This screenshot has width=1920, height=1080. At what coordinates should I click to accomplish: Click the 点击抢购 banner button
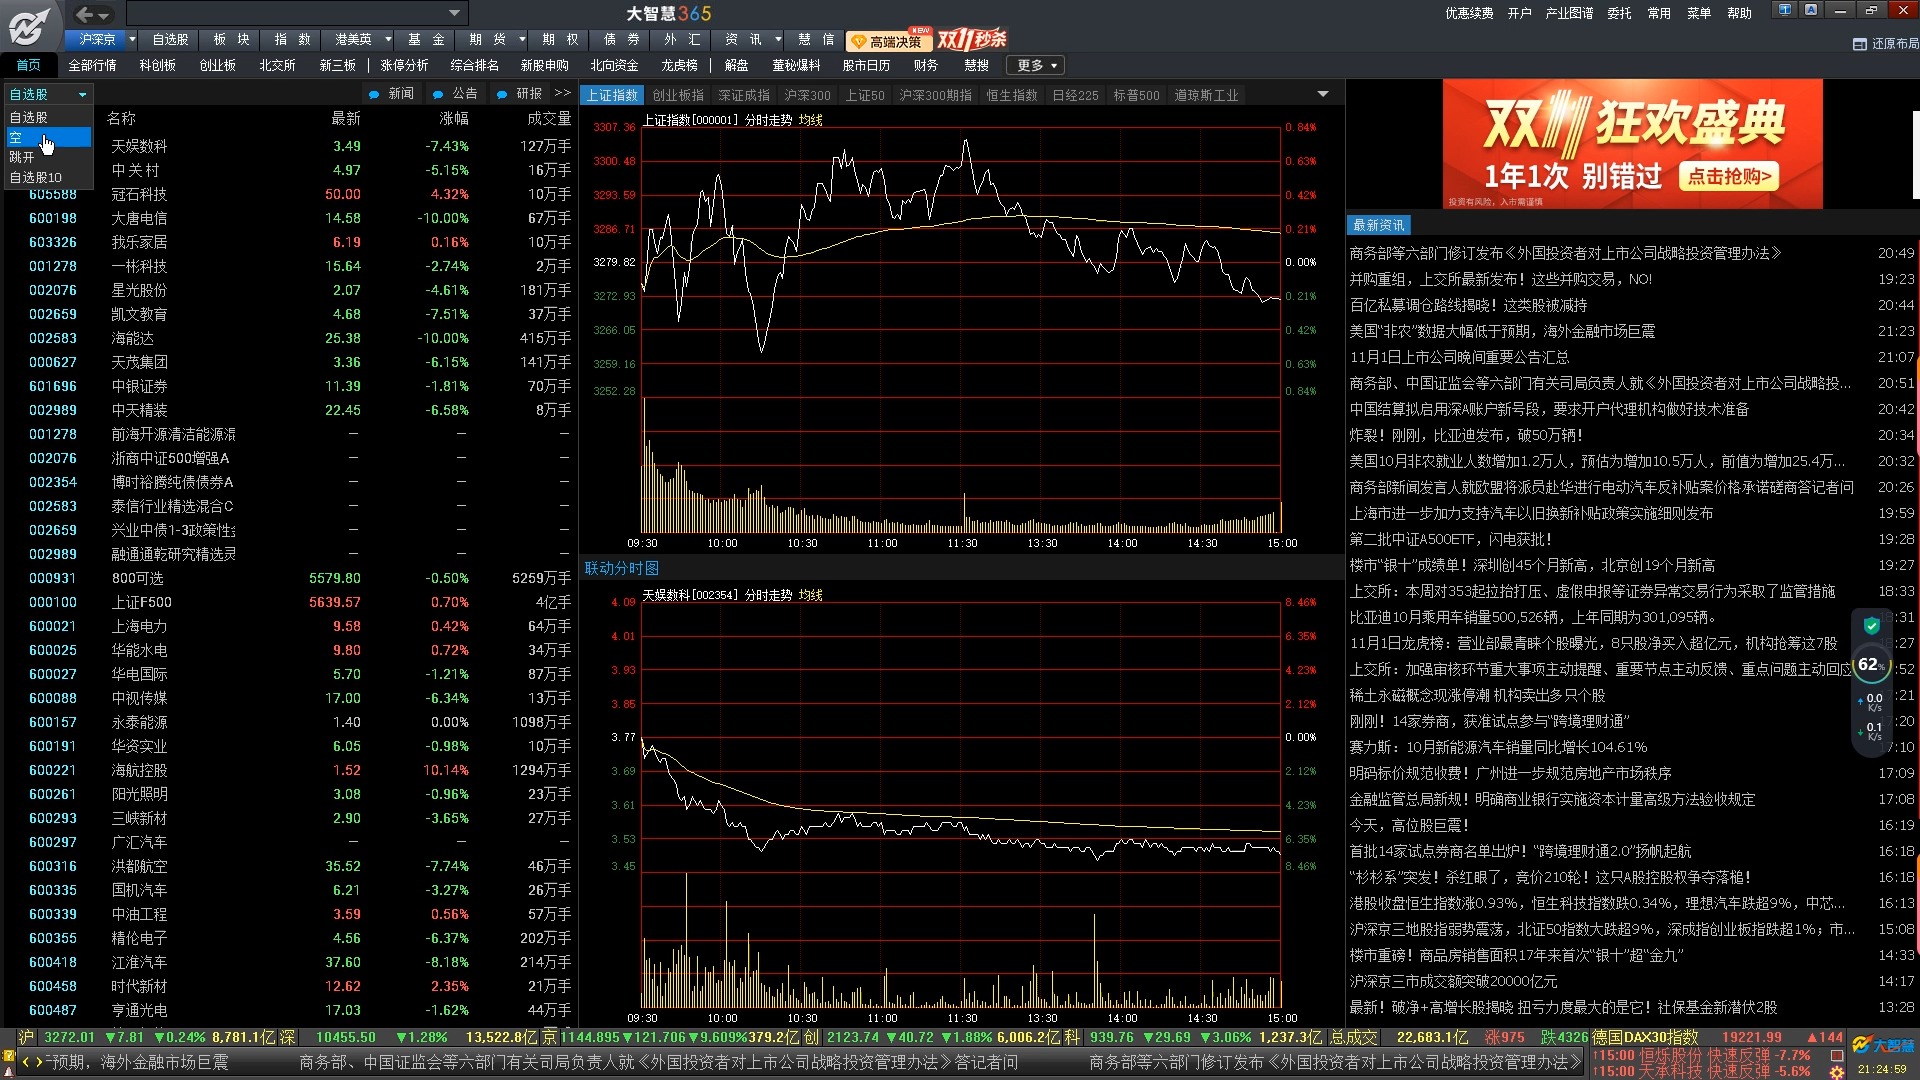pyautogui.click(x=1729, y=176)
